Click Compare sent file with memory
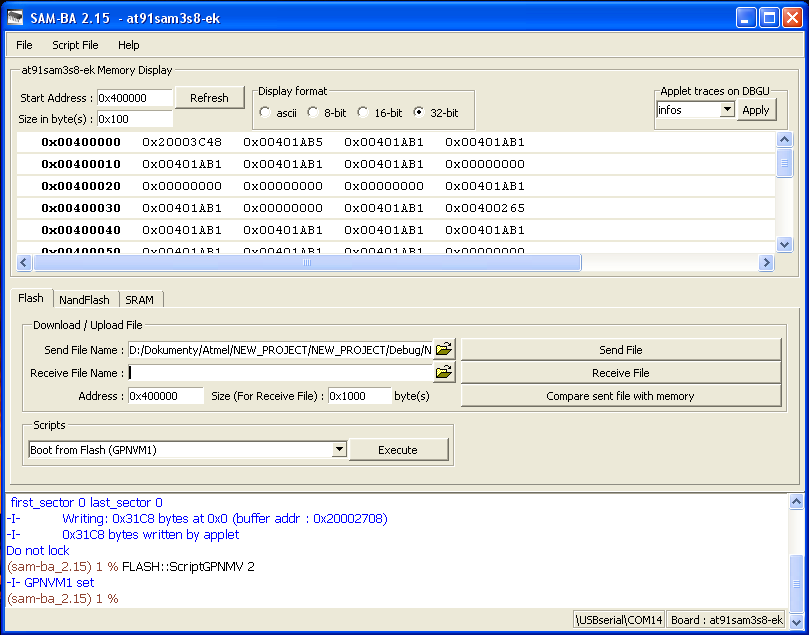This screenshot has height=635, width=809. pyautogui.click(x=621, y=396)
